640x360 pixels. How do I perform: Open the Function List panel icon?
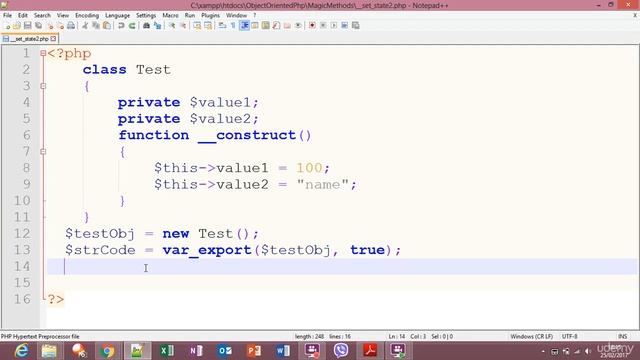pos(276,26)
